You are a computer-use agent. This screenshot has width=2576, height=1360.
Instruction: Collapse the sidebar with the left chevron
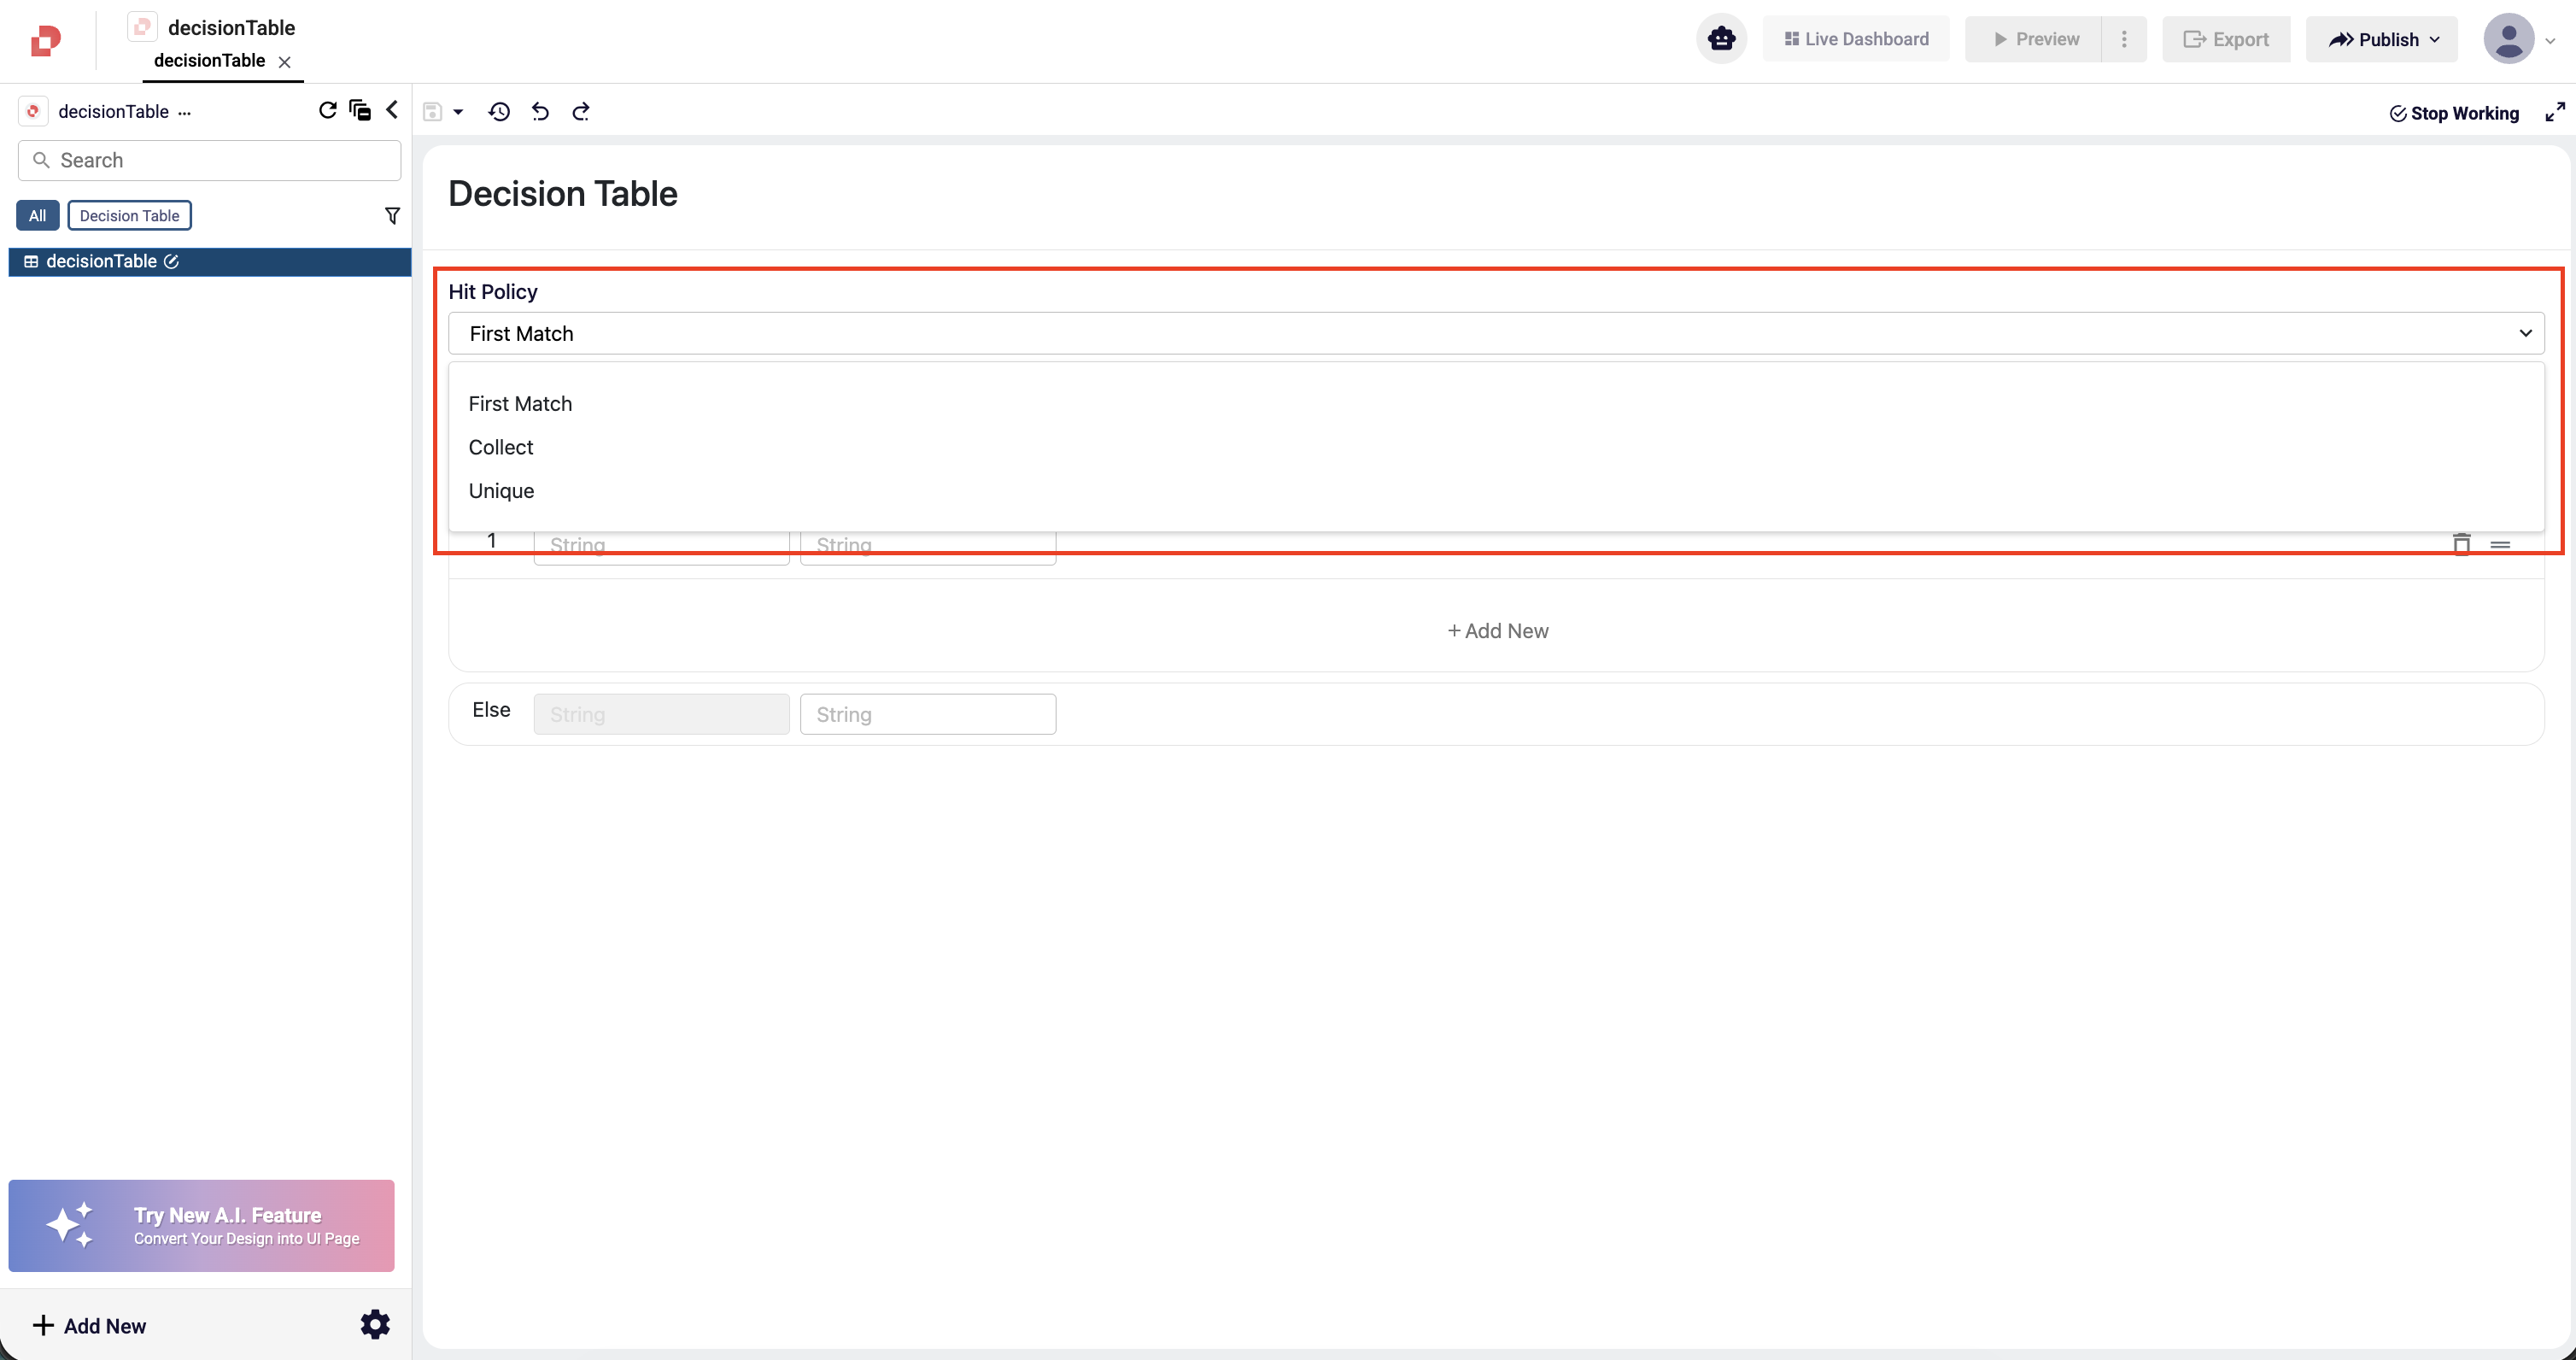click(392, 110)
